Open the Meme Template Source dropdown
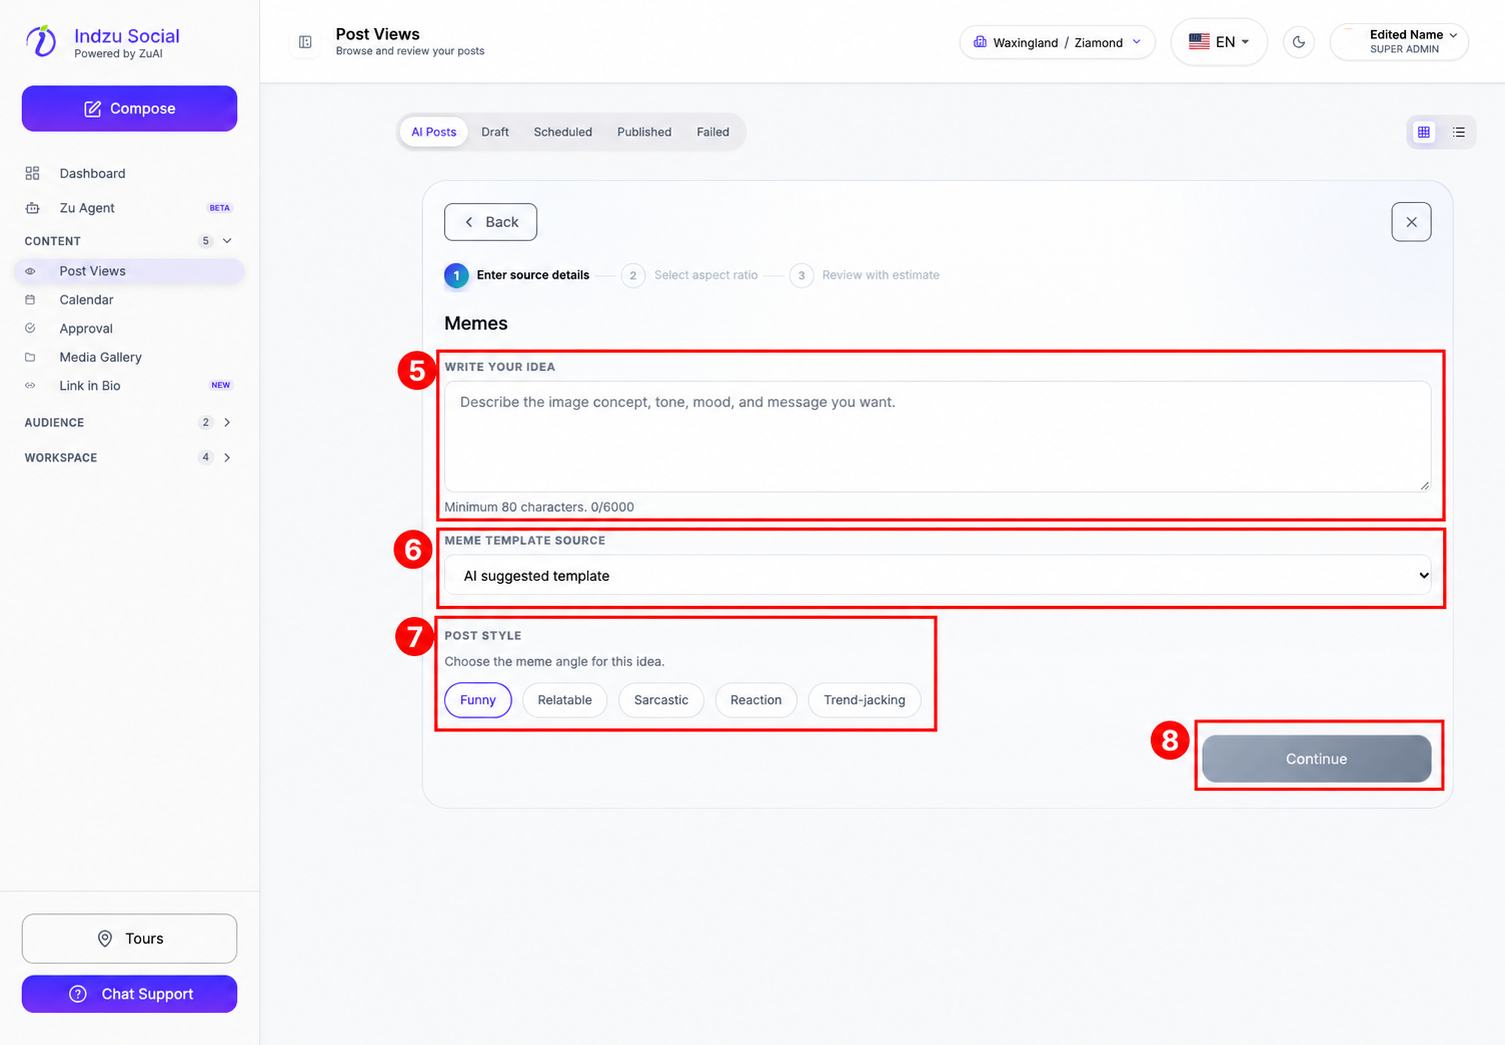Image resolution: width=1505 pixels, height=1045 pixels. (938, 576)
